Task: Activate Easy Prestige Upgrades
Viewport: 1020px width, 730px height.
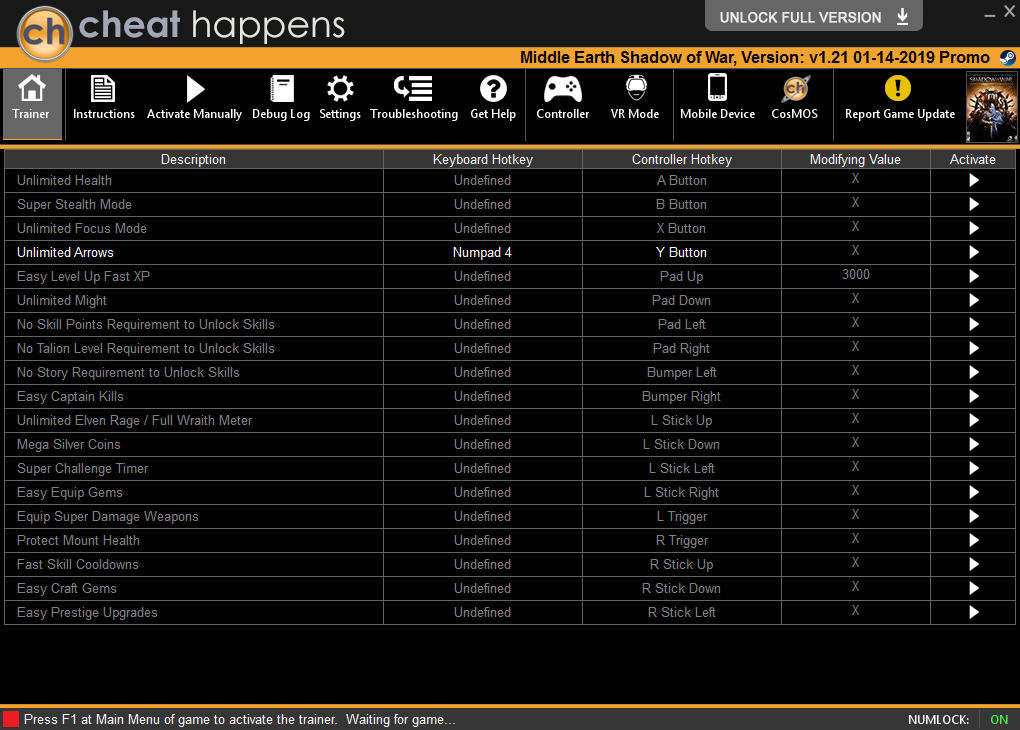Action: (x=973, y=612)
